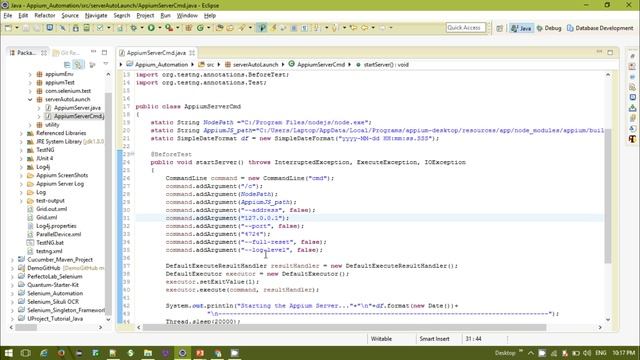Select the AppiumServerCmd.java editor tab
Image resolution: width=640 pixels, height=360 pixels.
tap(156, 53)
